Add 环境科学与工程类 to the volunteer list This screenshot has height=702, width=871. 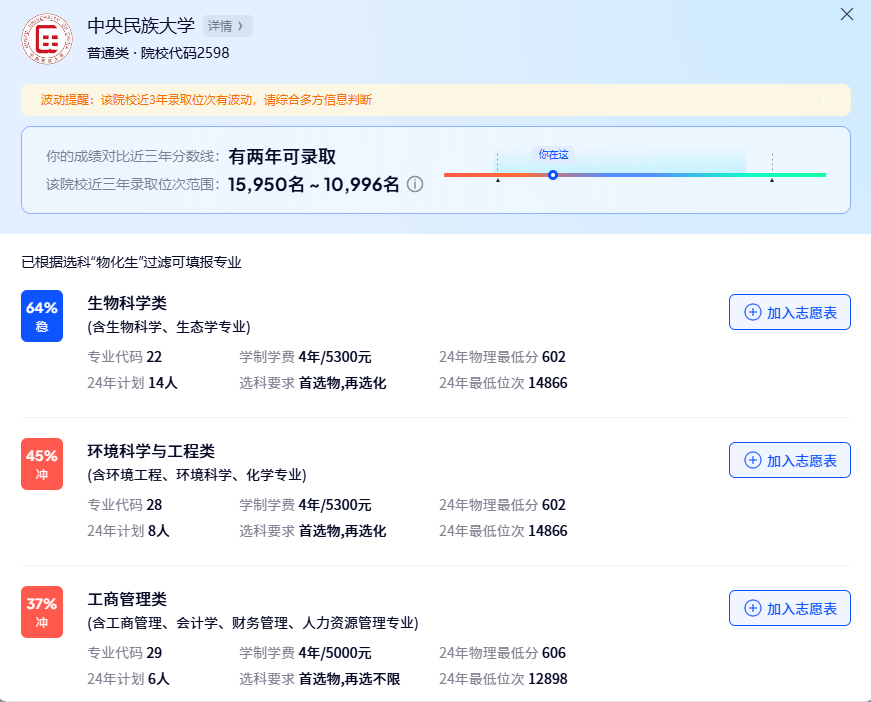point(789,459)
